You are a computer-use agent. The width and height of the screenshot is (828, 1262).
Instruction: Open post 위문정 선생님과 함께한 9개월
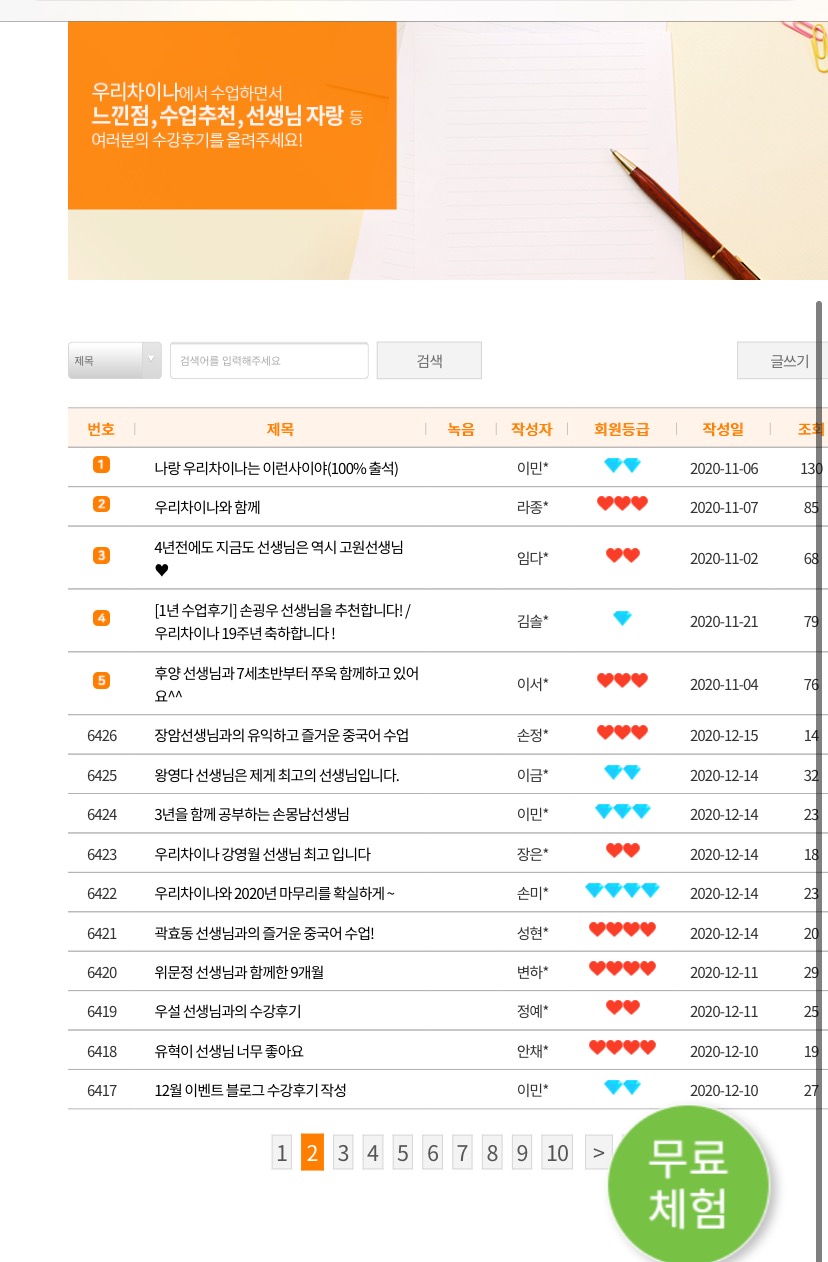click(x=239, y=972)
